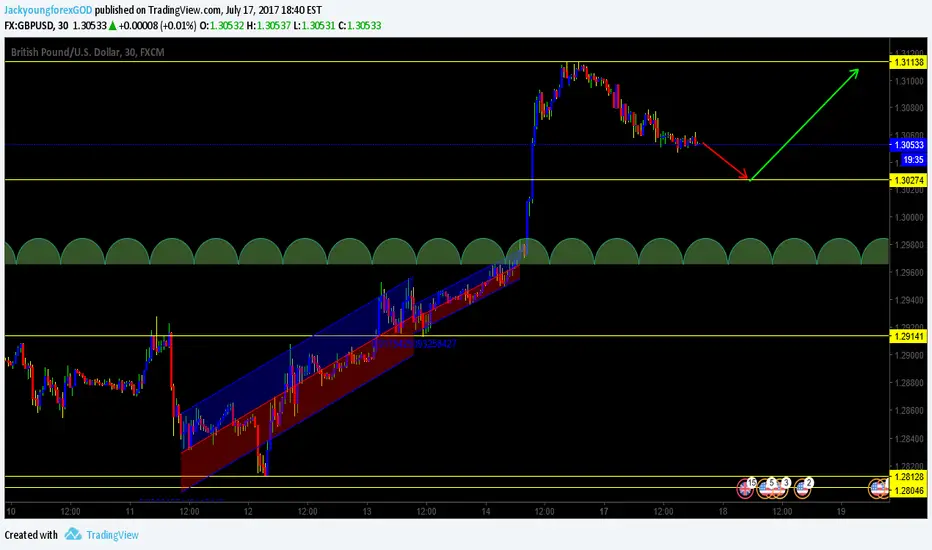Click the O:1.30532 open value
The height and width of the screenshot is (550, 932).
(x=222, y=26)
